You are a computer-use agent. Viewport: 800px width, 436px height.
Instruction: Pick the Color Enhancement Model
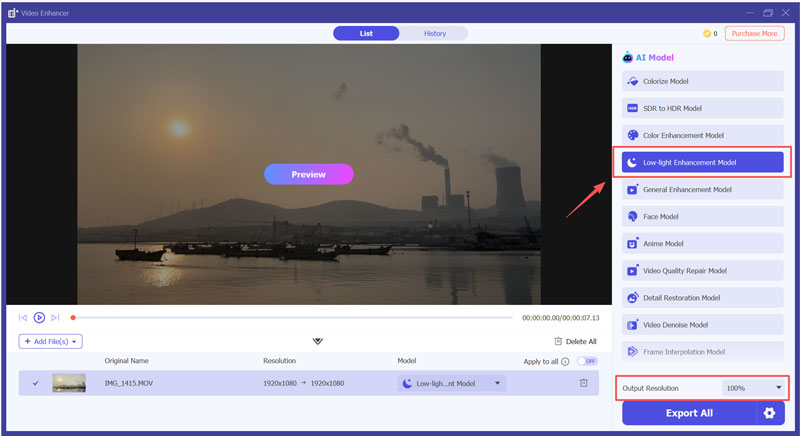[702, 135]
